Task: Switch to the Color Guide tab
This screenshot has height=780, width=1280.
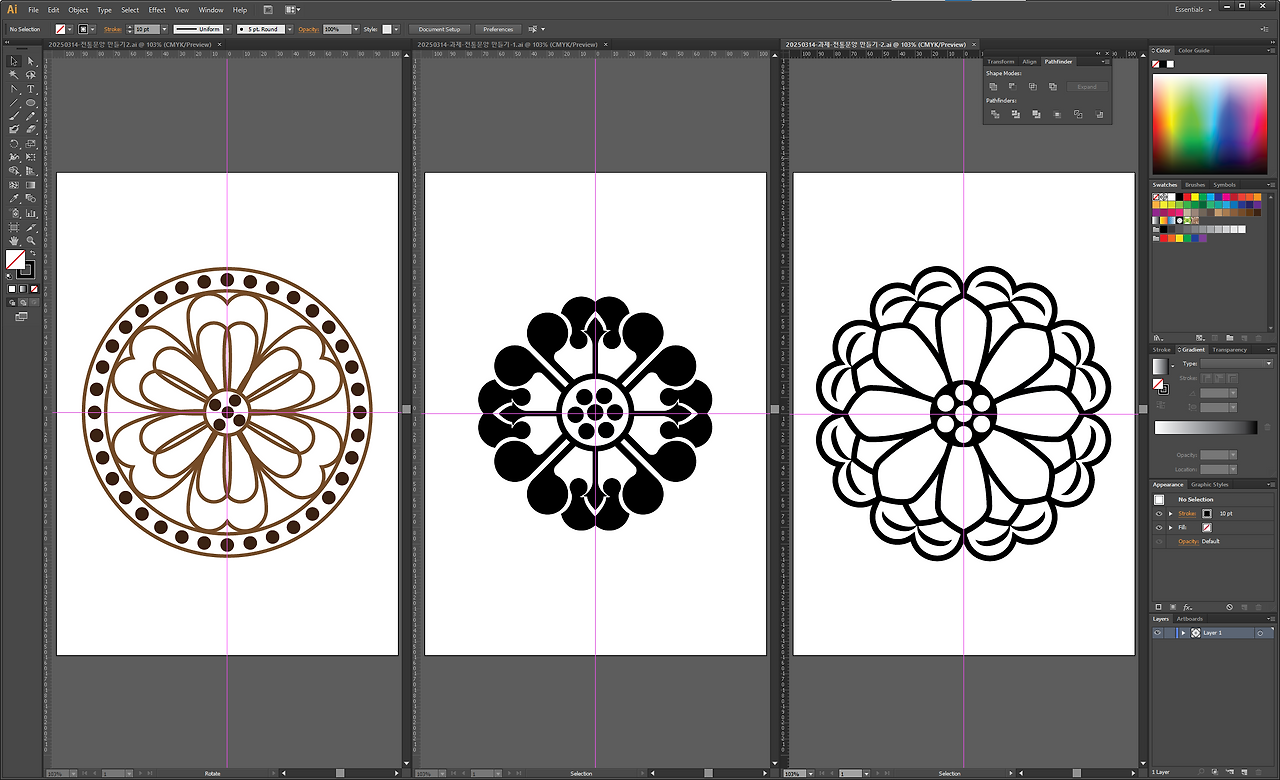Action: tap(1194, 50)
